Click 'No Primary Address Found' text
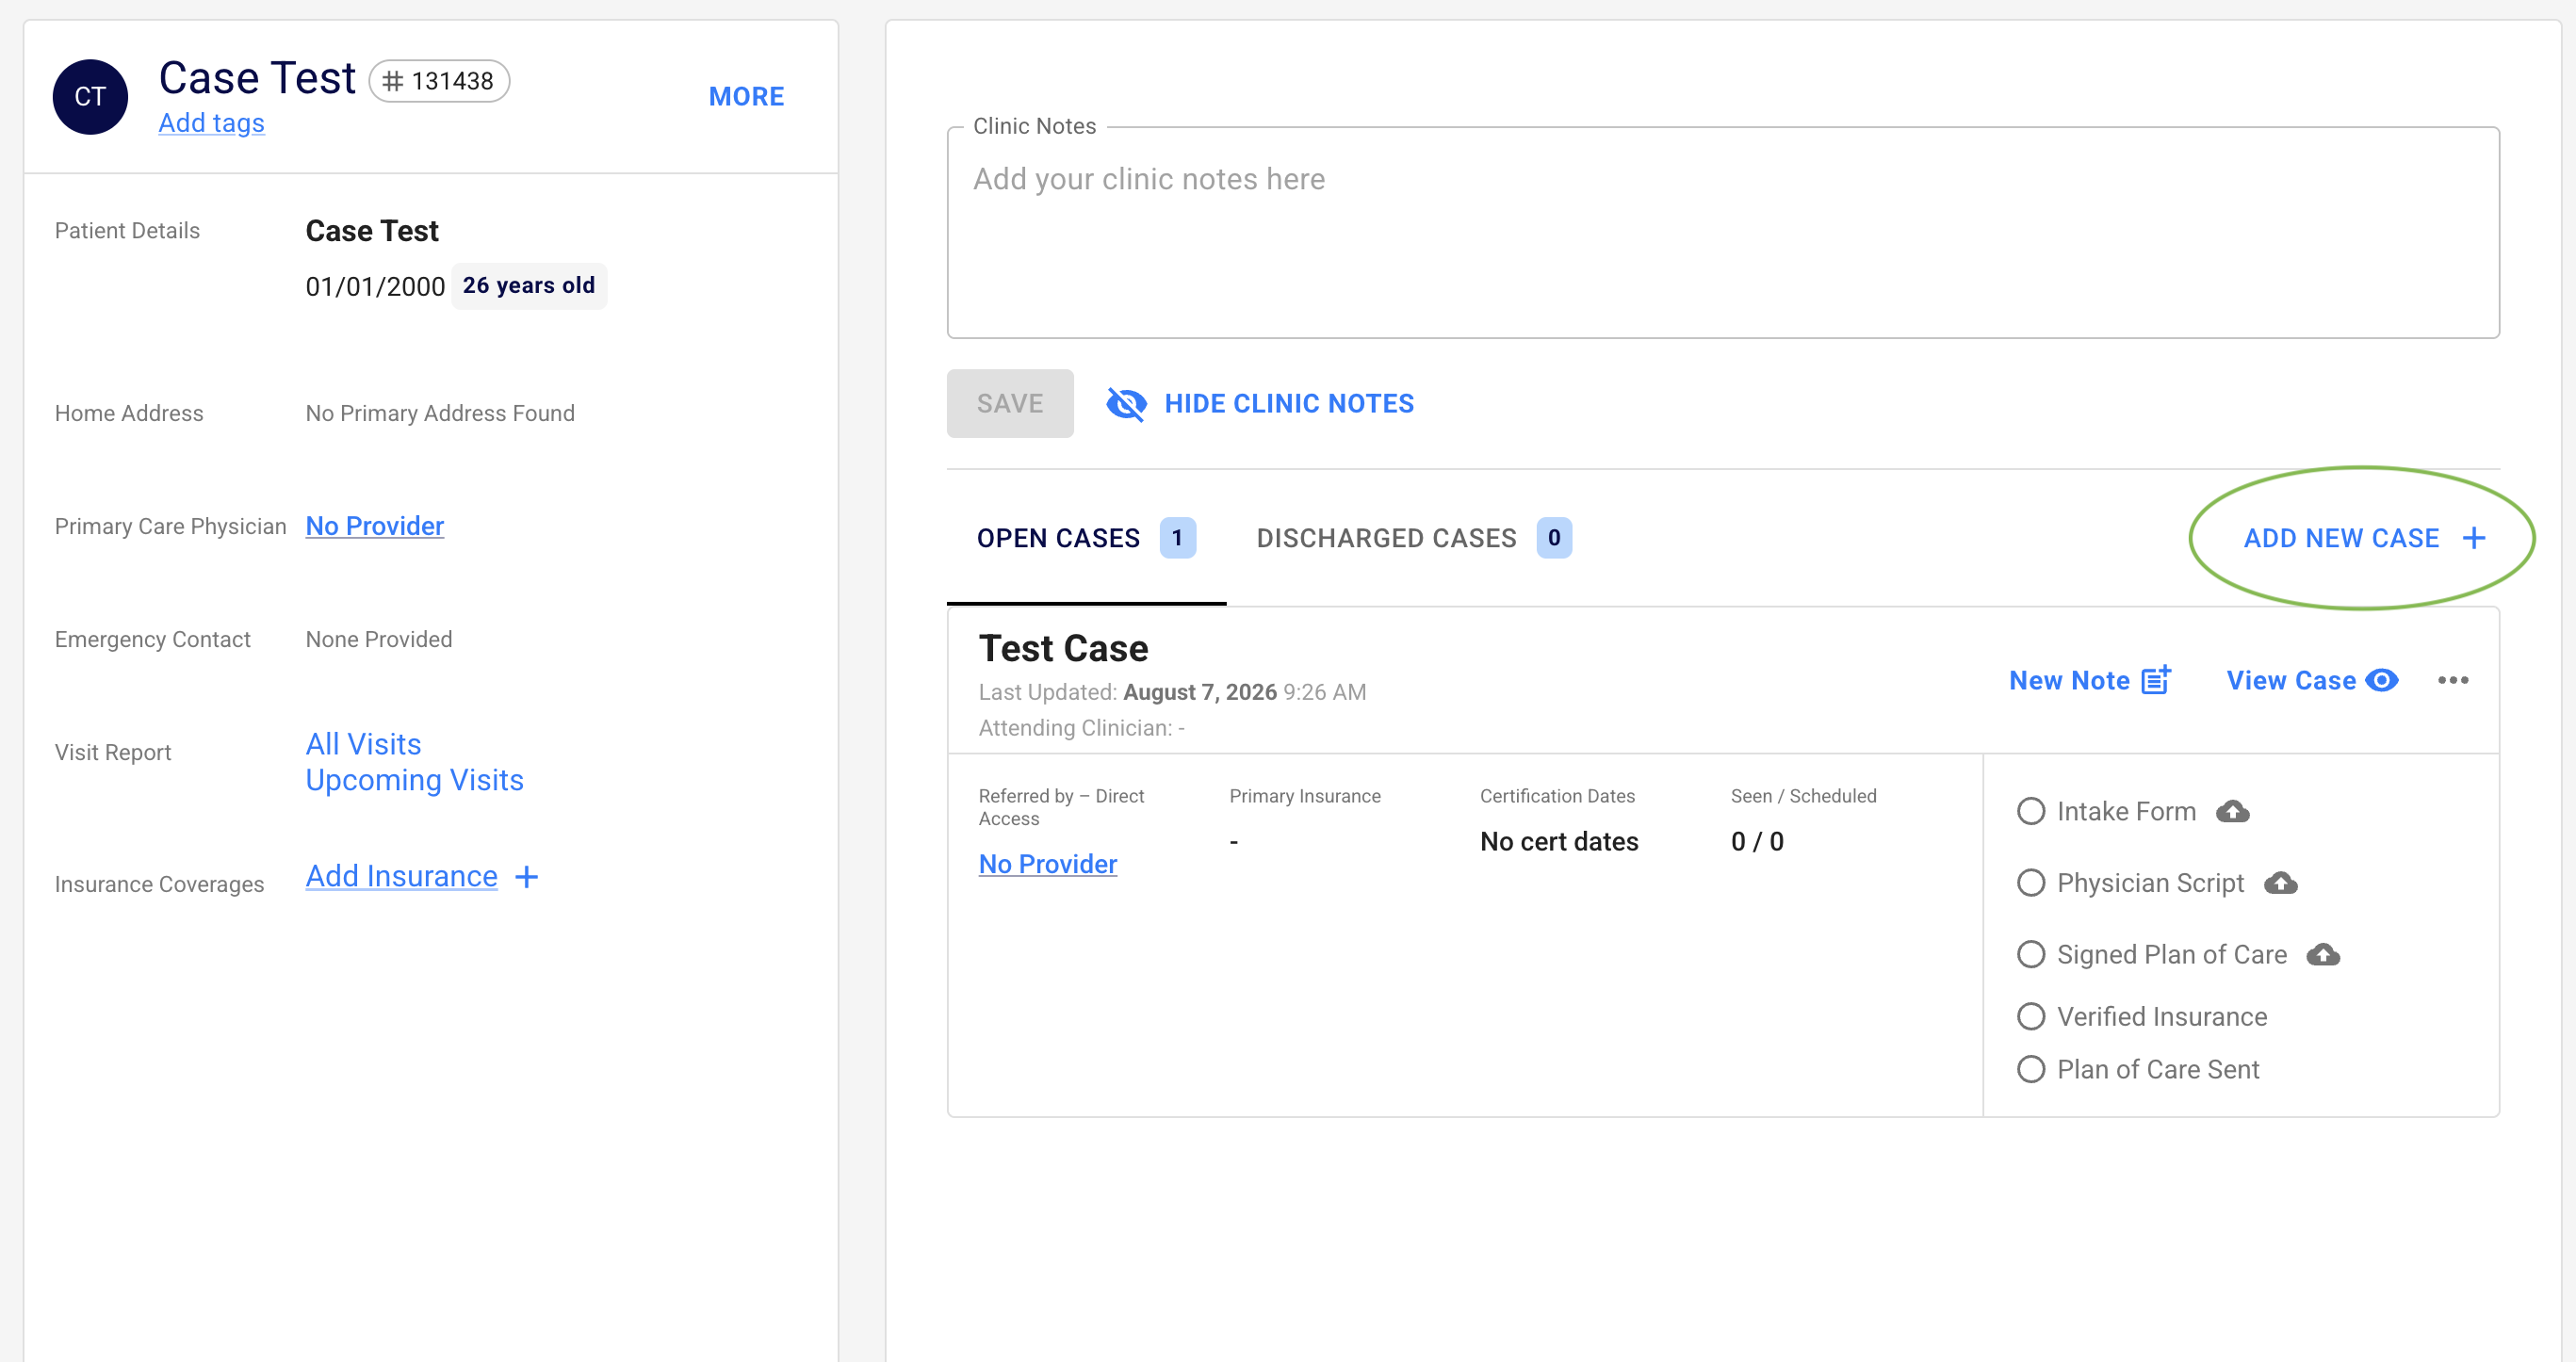 click(440, 413)
